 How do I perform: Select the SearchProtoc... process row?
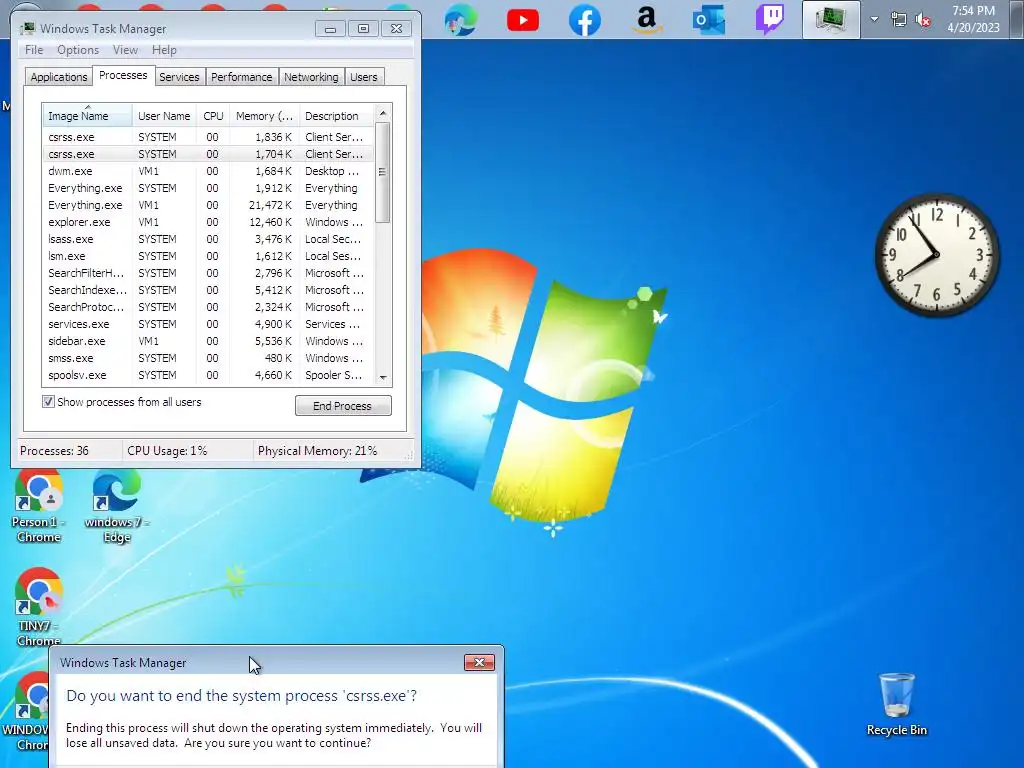(208, 307)
